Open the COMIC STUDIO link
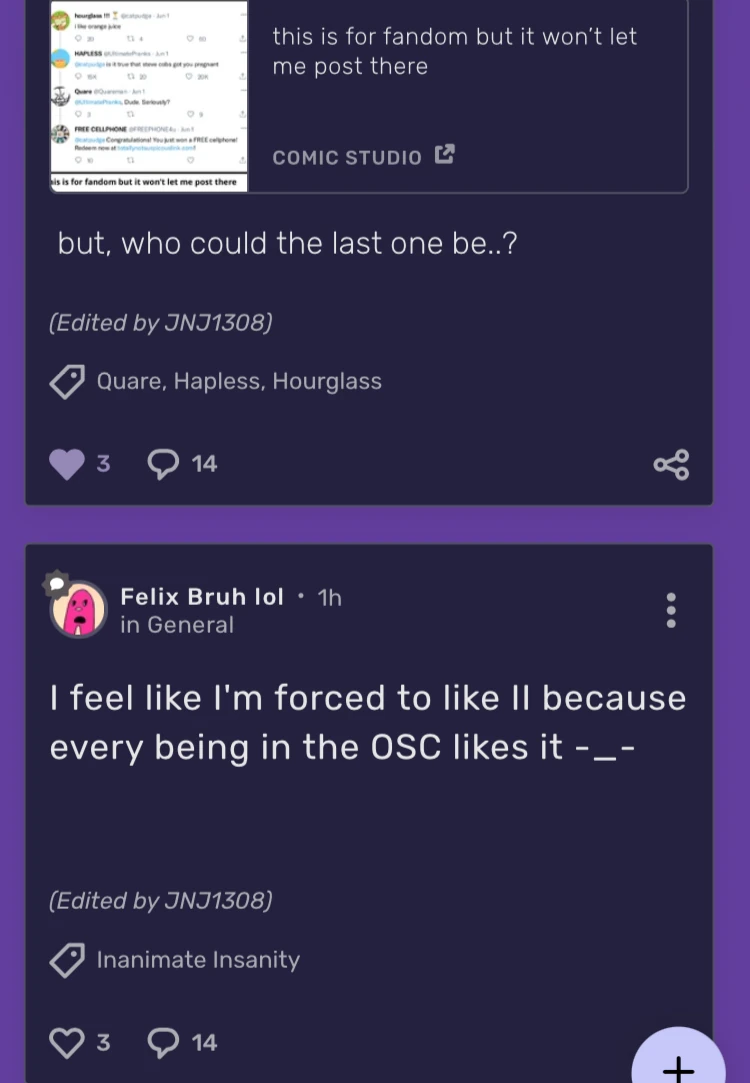This screenshot has height=1083, width=750. tap(346, 157)
